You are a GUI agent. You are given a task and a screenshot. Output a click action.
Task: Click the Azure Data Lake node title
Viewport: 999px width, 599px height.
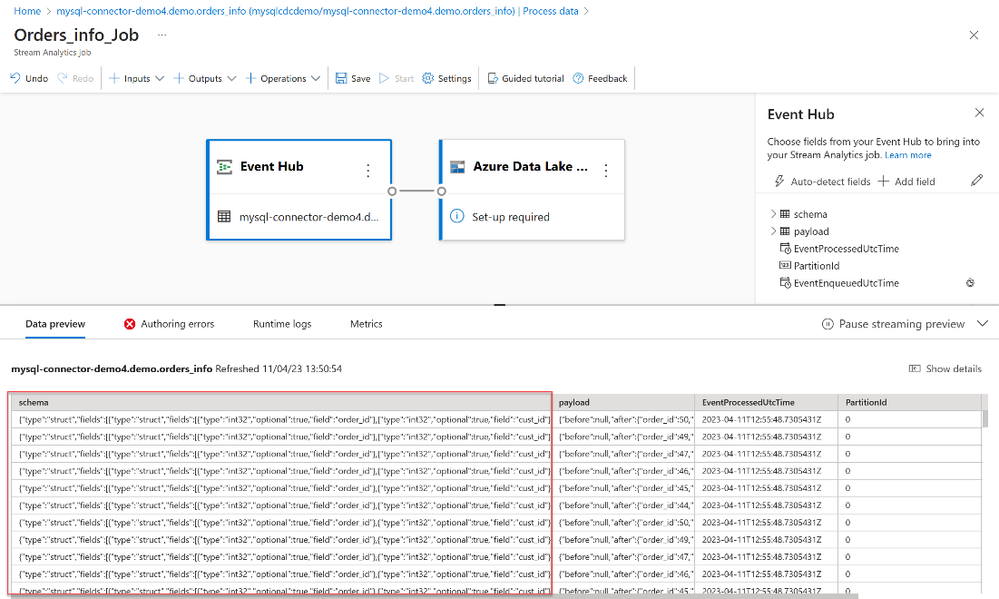(x=530, y=166)
